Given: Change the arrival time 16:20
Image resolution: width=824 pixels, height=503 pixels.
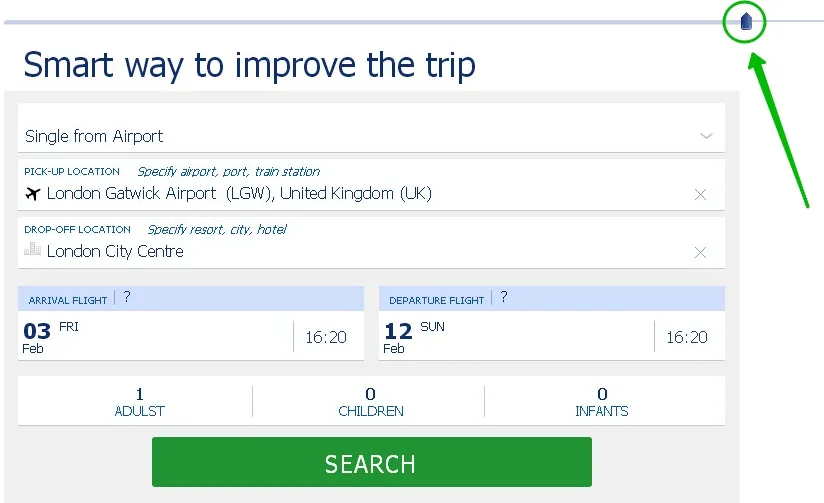Looking at the screenshot, I should click(x=326, y=337).
